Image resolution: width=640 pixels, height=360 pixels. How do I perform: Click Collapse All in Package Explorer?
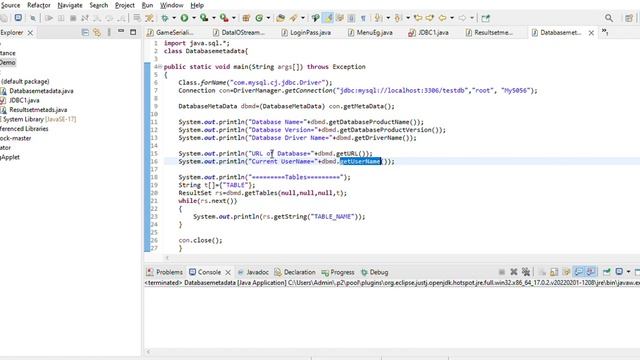(x=85, y=32)
